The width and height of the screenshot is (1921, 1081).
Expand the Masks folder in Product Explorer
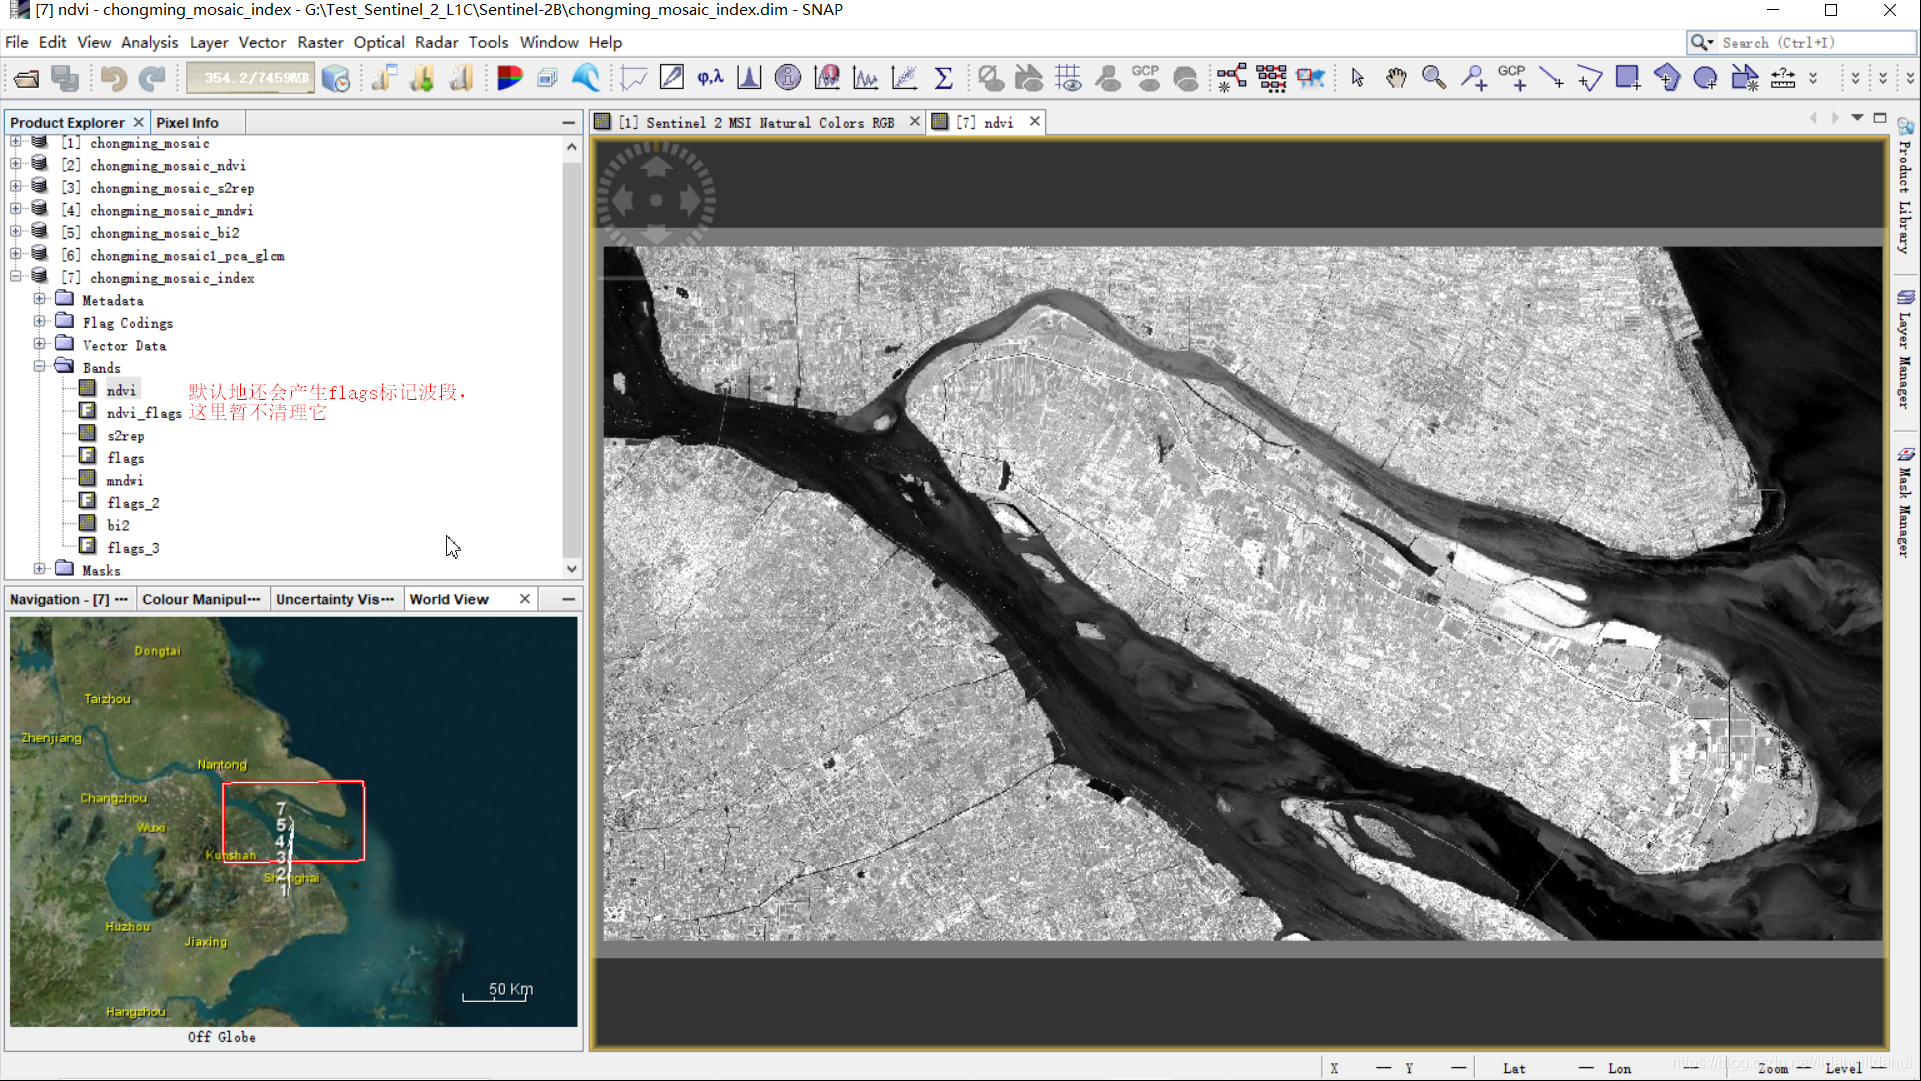38,569
